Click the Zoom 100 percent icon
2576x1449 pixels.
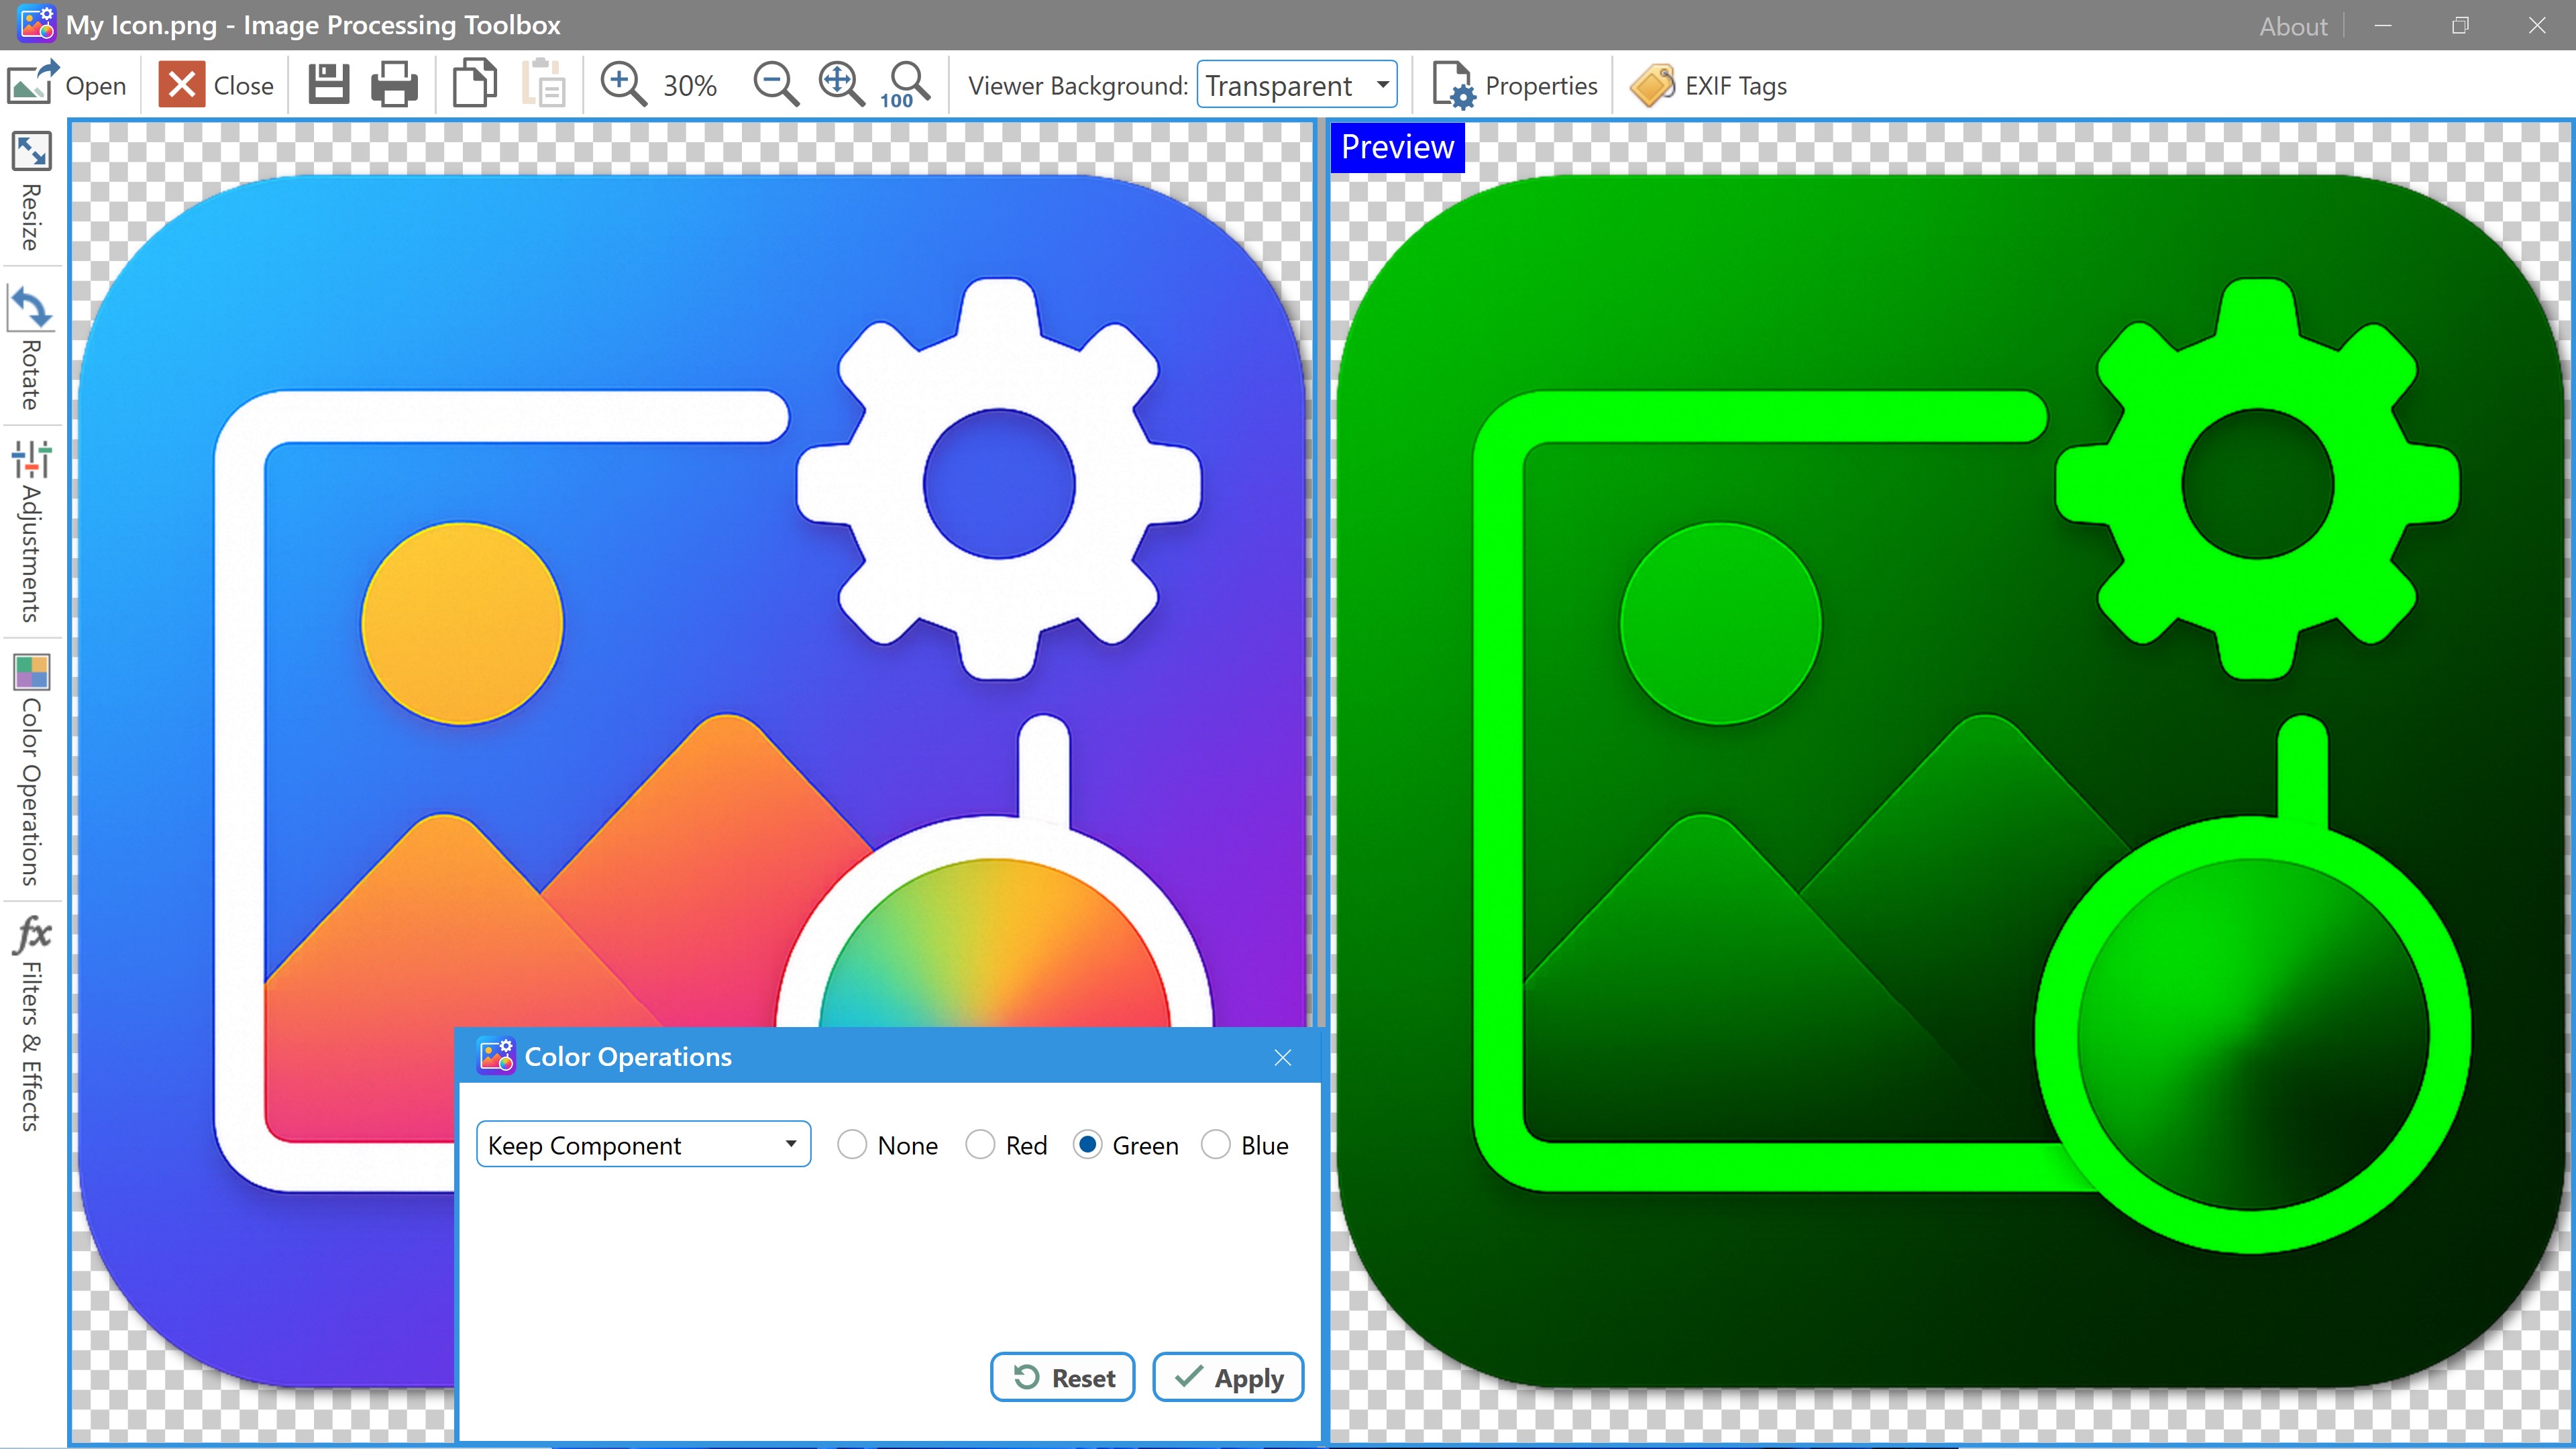coord(907,84)
